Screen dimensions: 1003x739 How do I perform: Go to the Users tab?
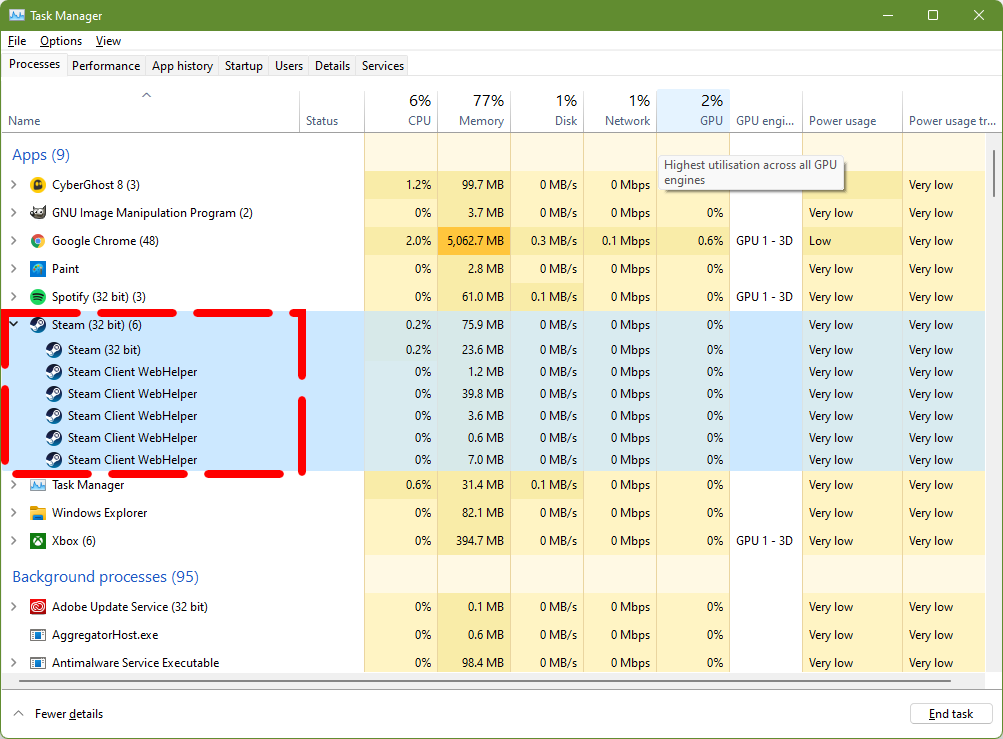click(289, 66)
